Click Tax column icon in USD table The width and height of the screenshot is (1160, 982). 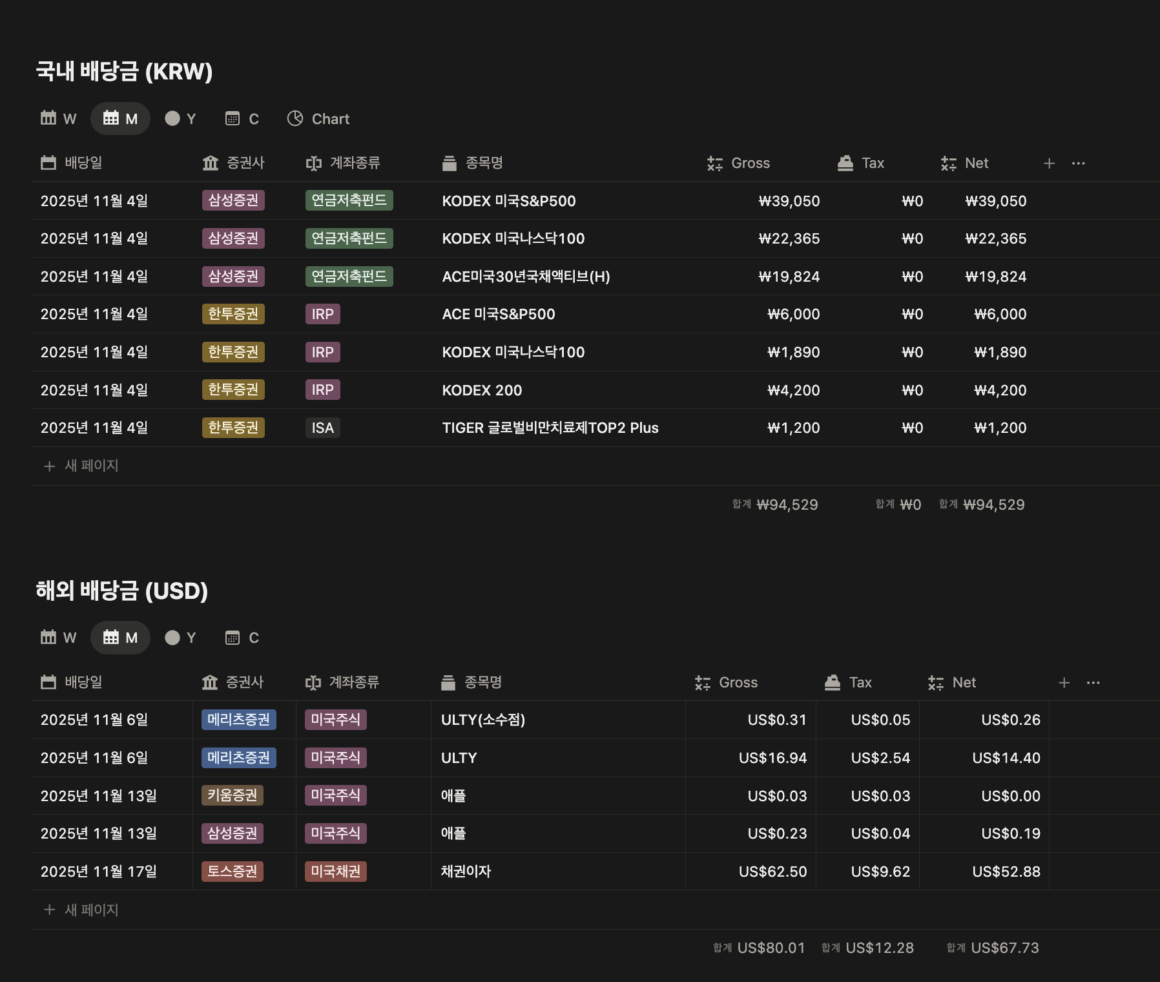point(832,682)
